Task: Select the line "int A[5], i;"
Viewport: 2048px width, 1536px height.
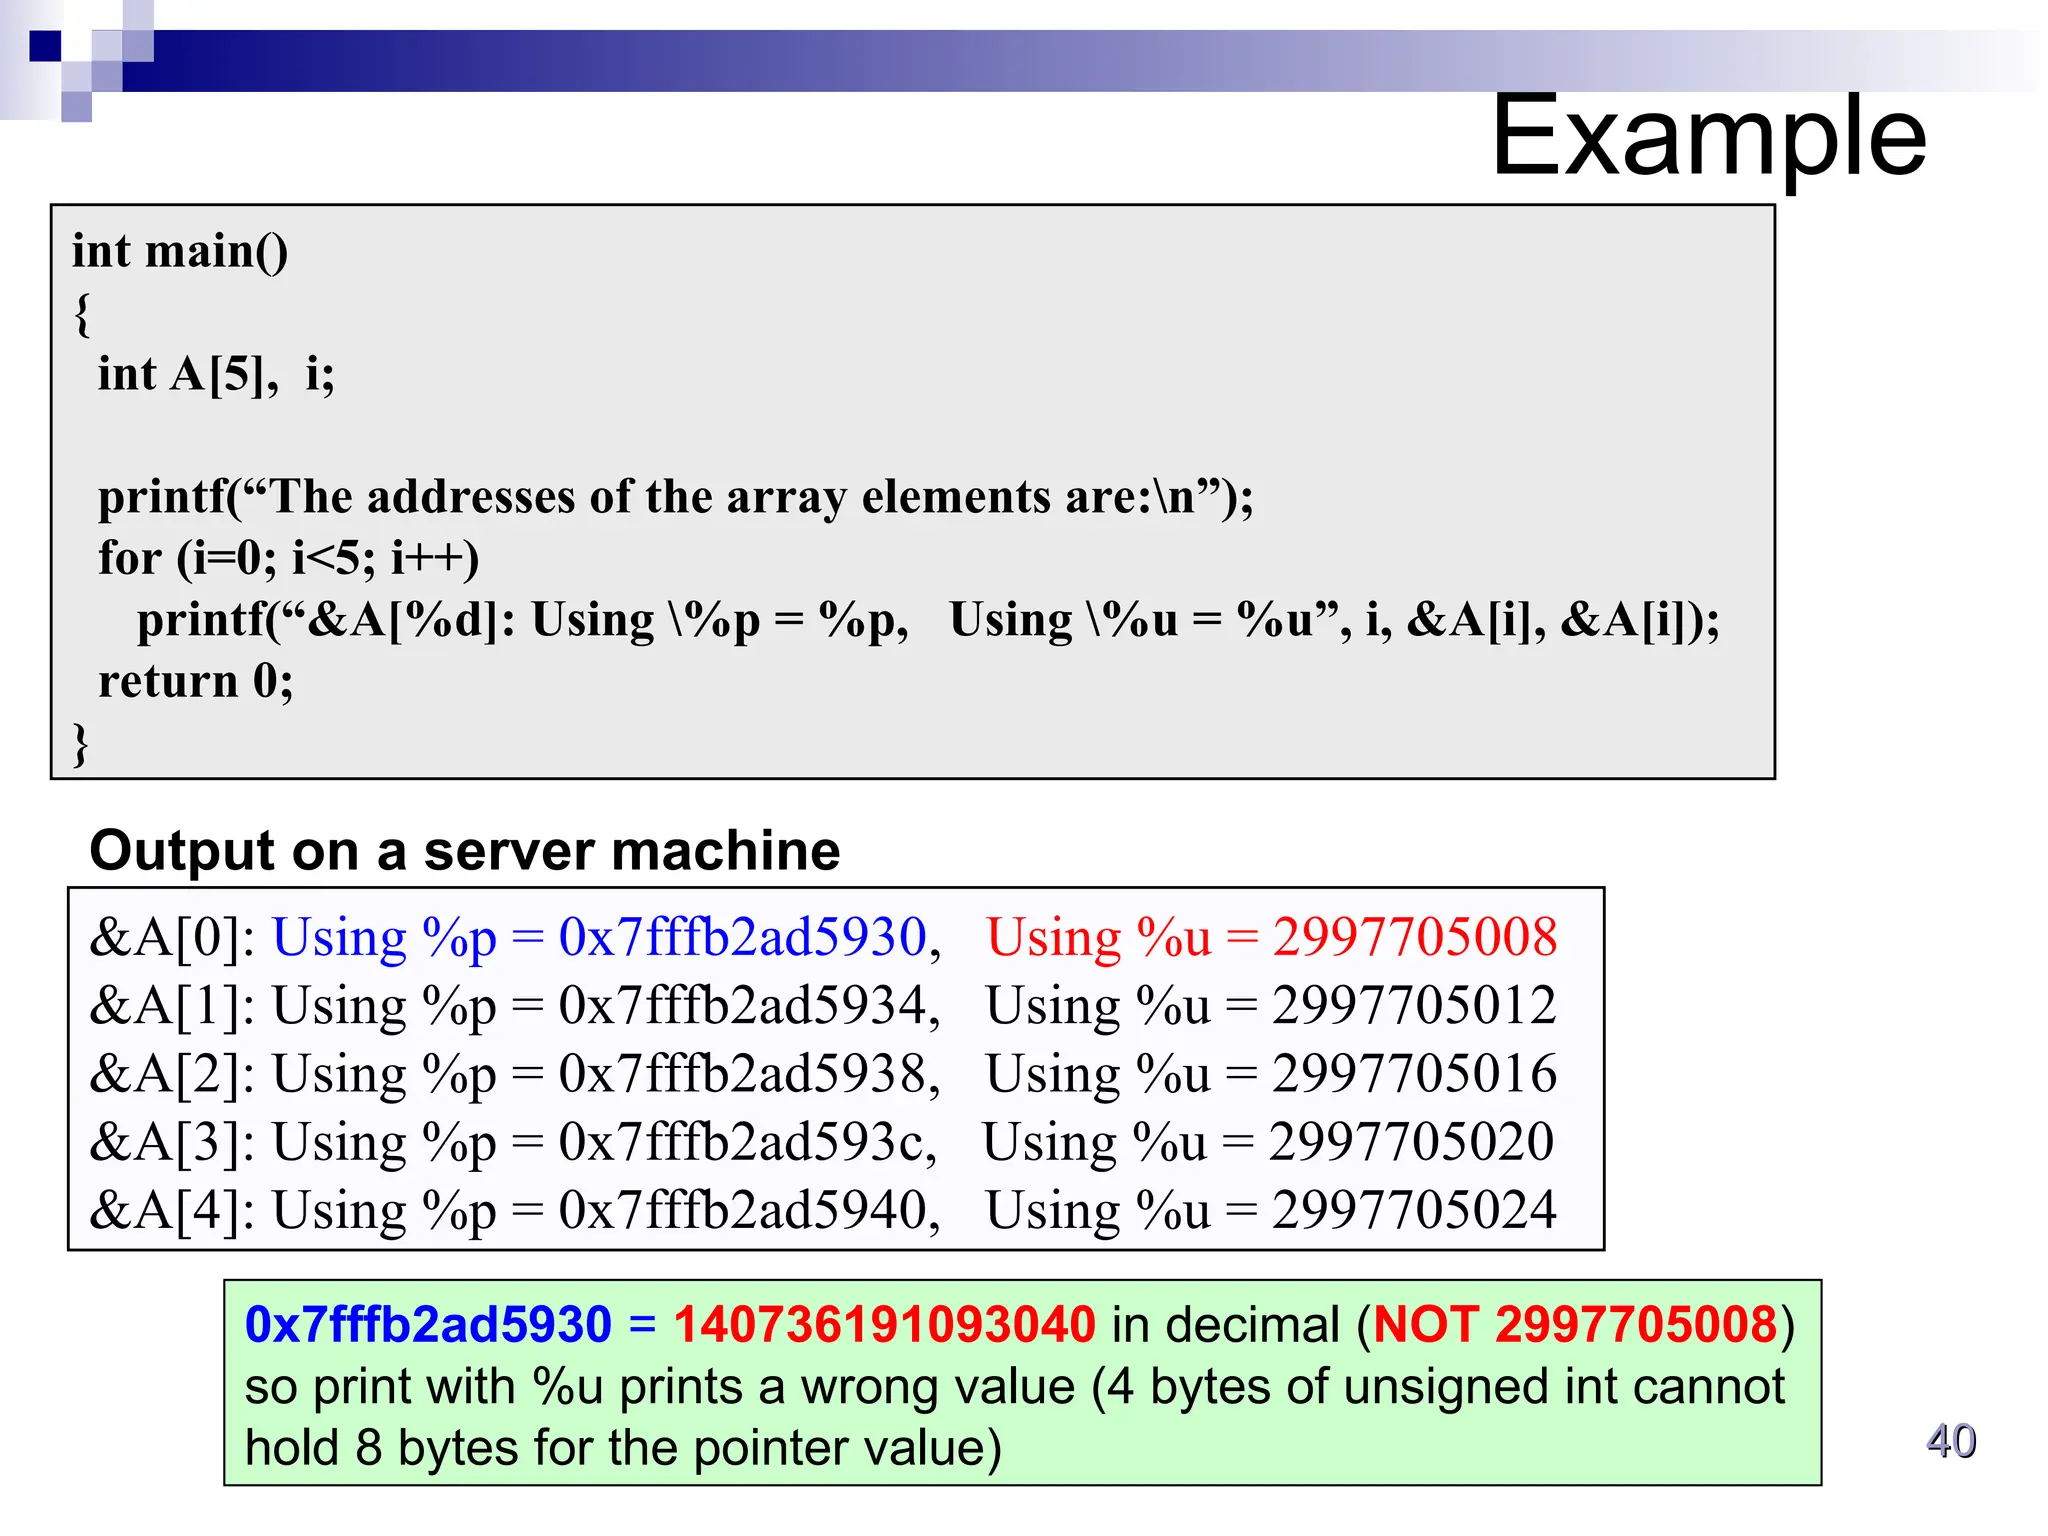Action: click(216, 375)
